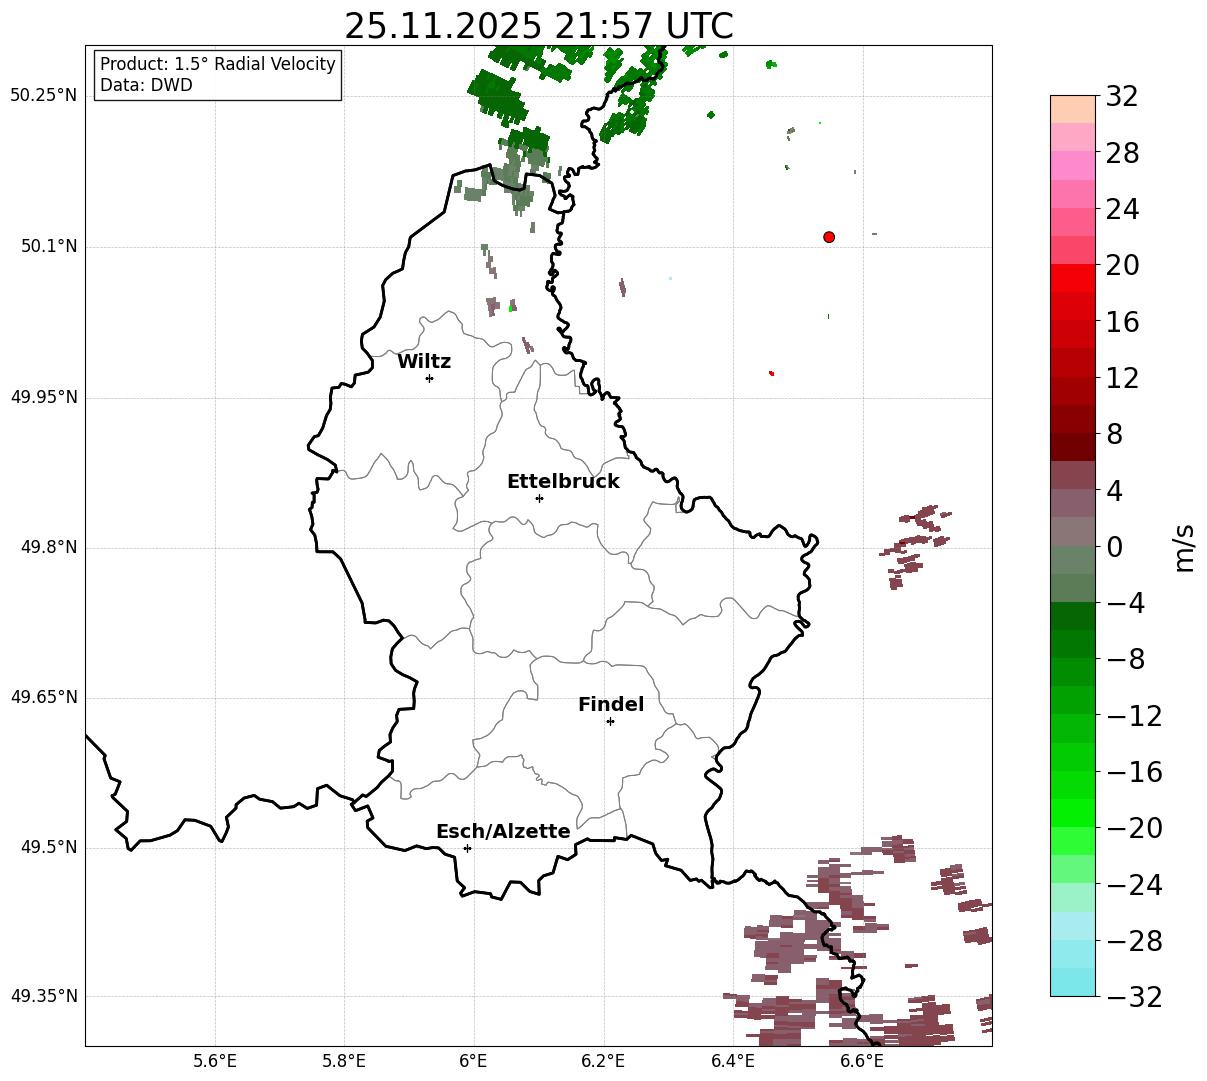Click the "Product: 1.5° Radial Velocity" legend line
This screenshot has width=1207, height=1081.
coord(218,64)
